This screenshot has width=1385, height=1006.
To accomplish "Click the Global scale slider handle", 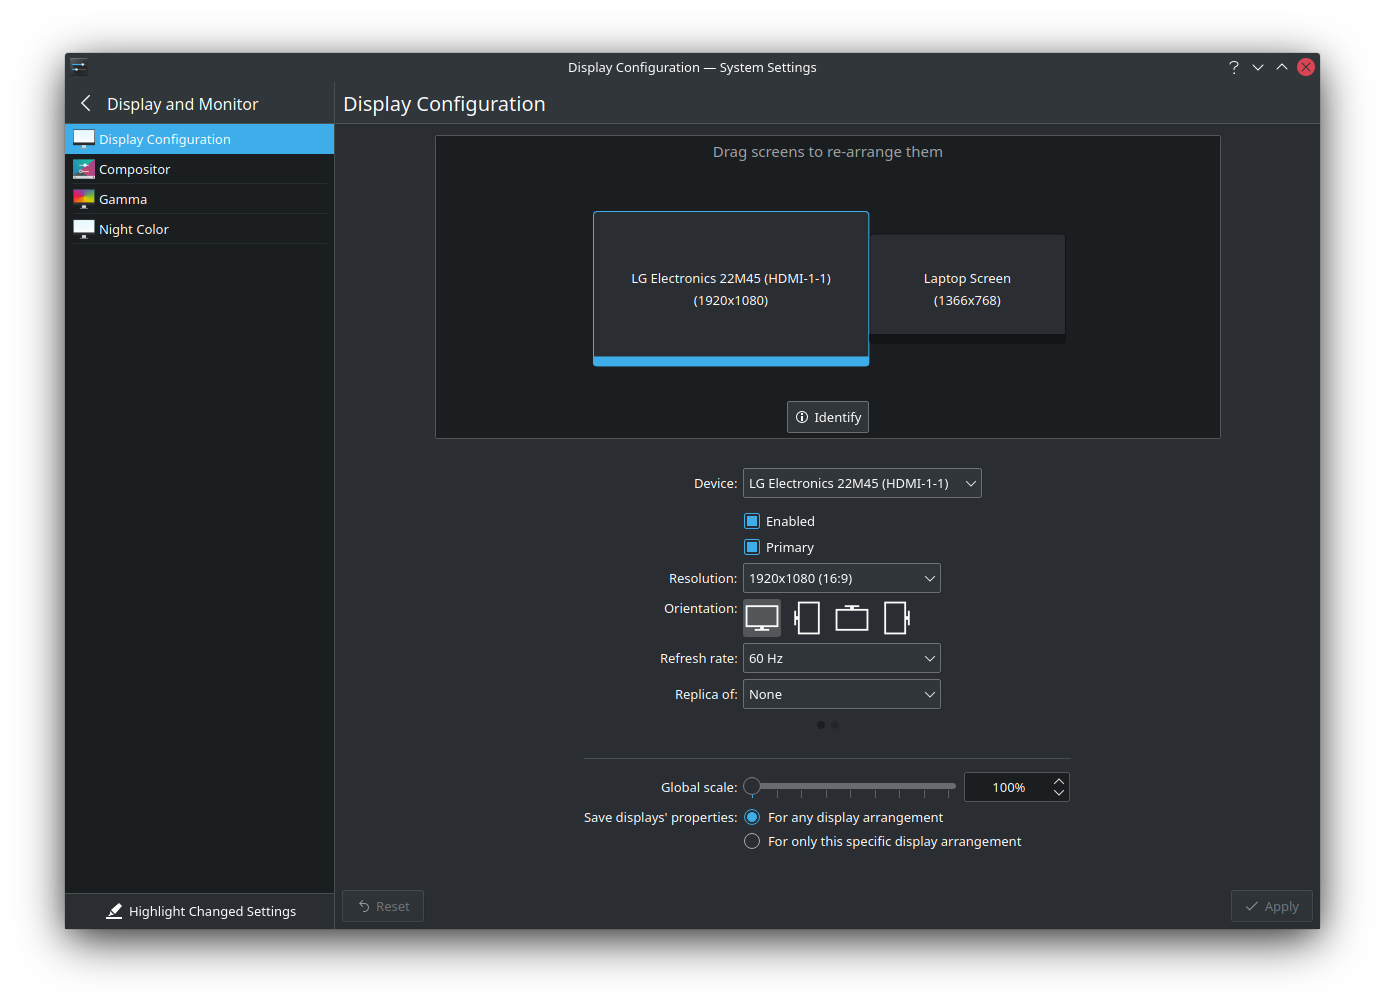I will pyautogui.click(x=752, y=786).
